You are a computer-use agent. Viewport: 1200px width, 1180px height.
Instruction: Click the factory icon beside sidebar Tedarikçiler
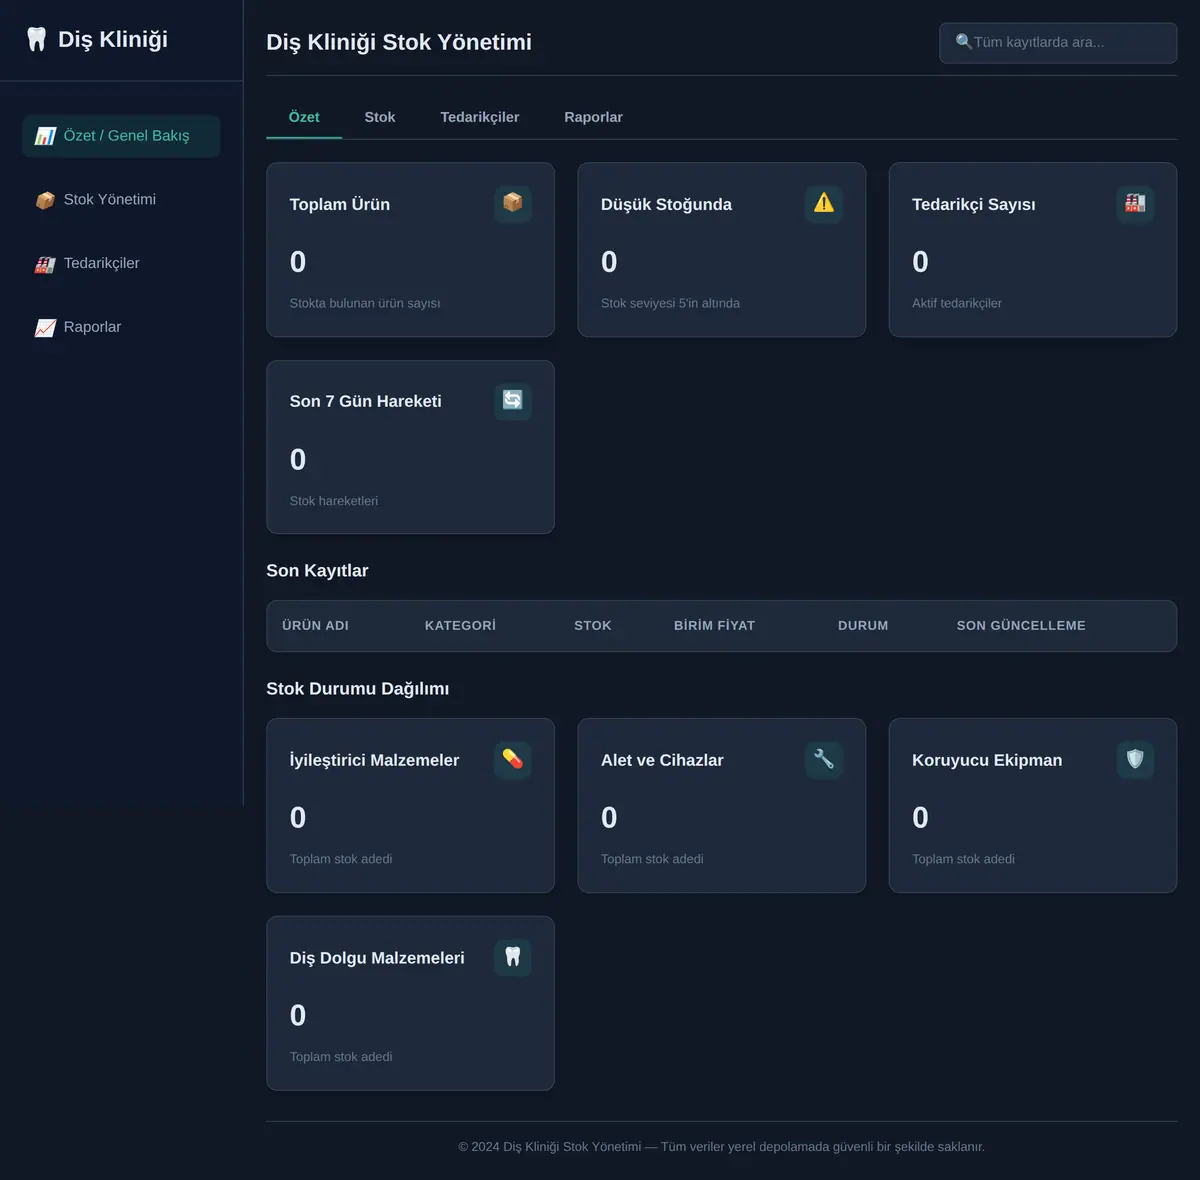(45, 264)
